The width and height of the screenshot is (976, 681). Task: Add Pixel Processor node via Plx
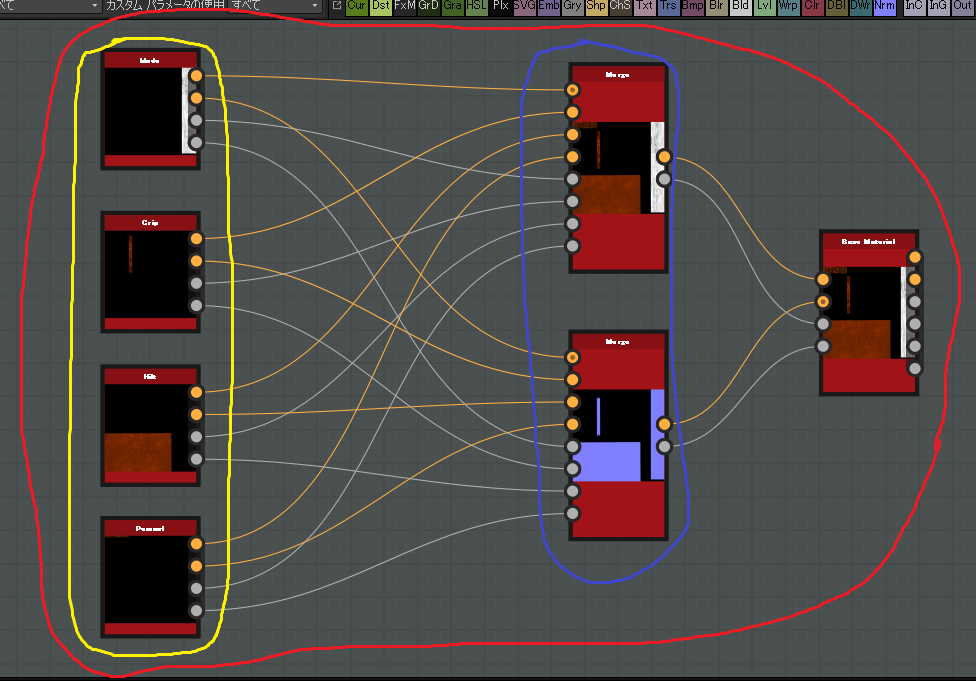click(x=500, y=6)
